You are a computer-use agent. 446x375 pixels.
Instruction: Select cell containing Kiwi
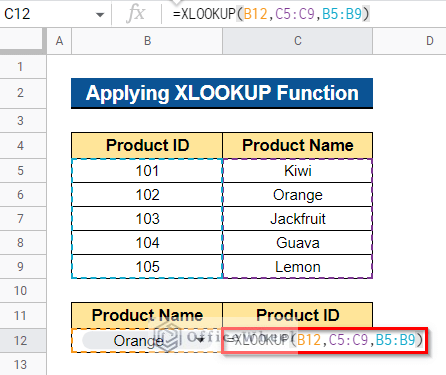click(297, 171)
